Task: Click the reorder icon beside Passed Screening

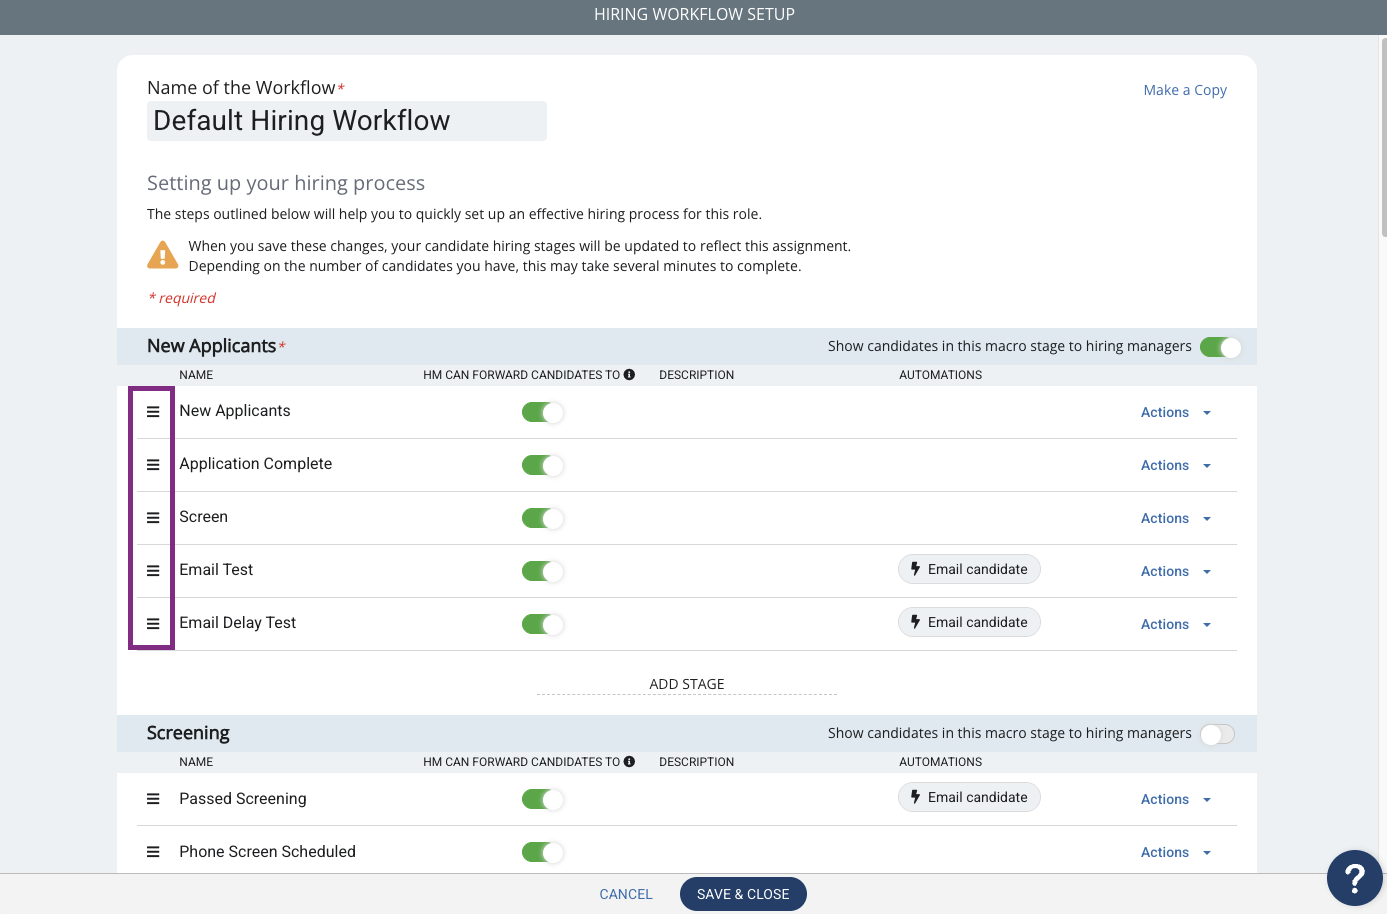Action: tap(153, 799)
